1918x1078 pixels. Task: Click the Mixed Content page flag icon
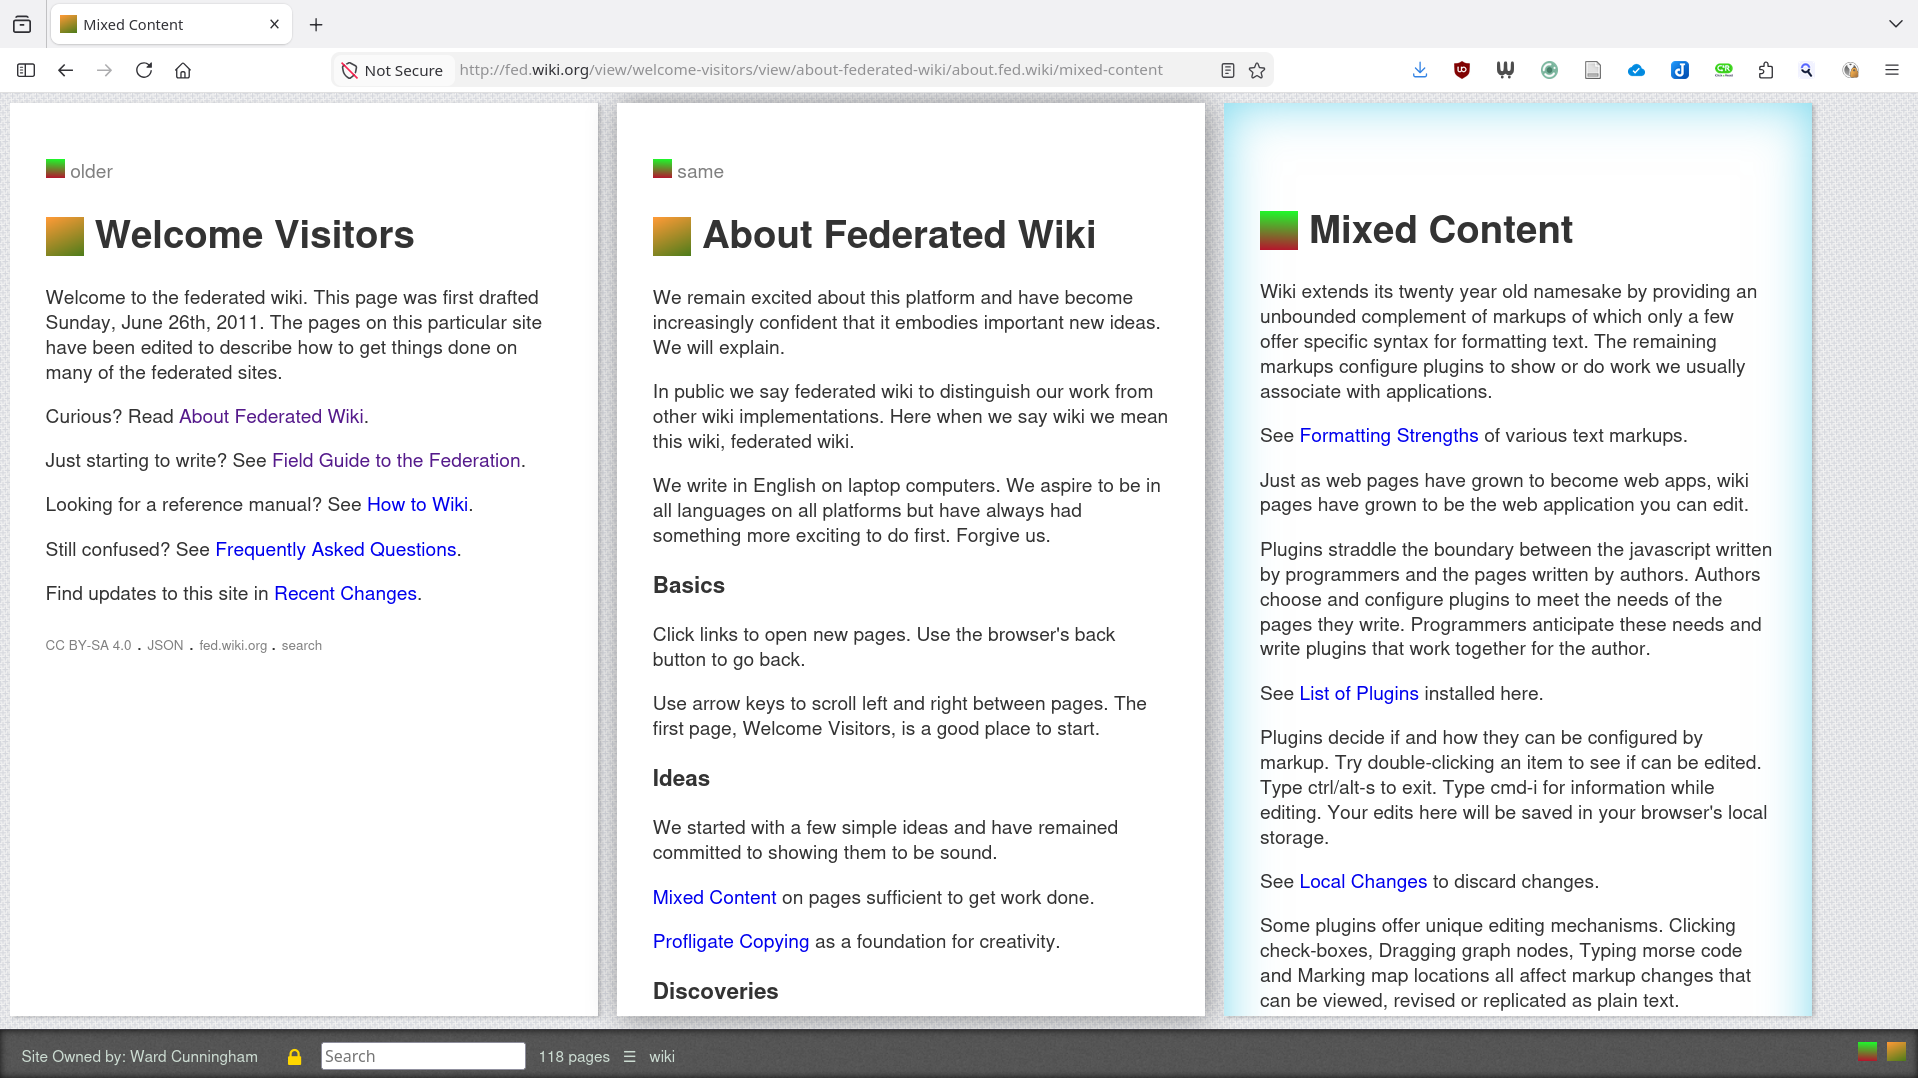(1278, 231)
